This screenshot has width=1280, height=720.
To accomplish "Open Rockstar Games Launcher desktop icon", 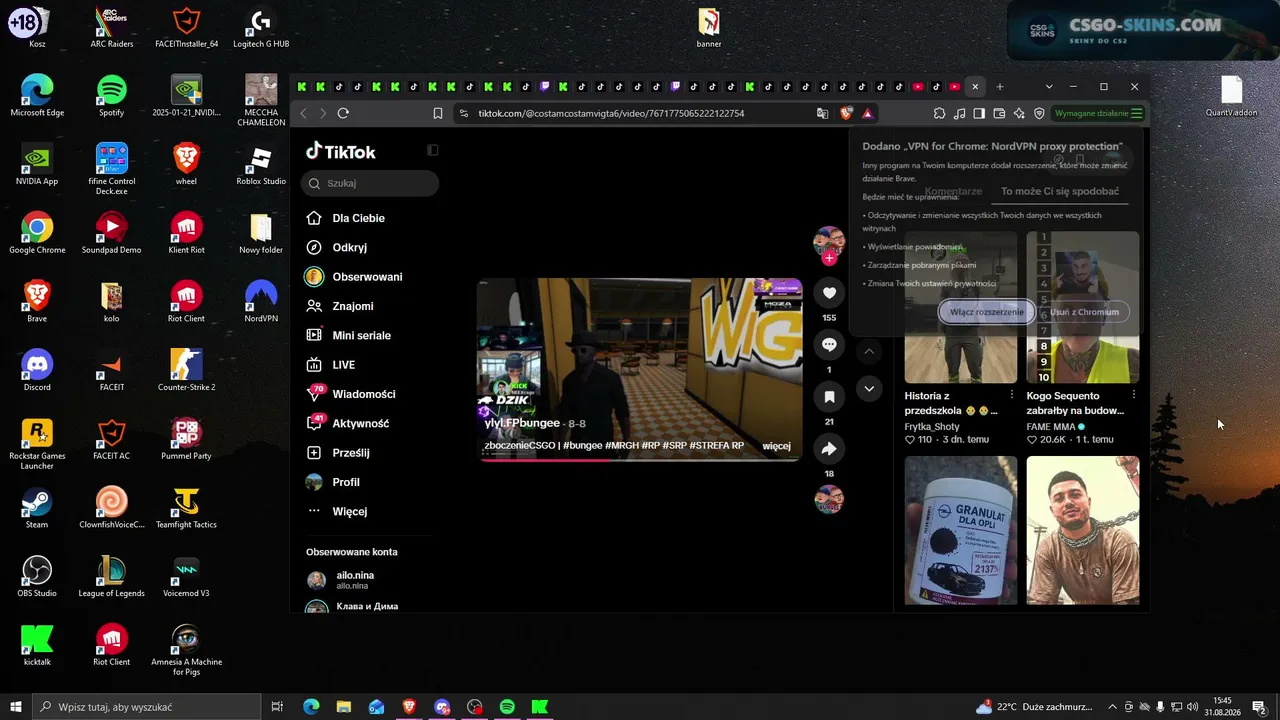I will click(37, 443).
